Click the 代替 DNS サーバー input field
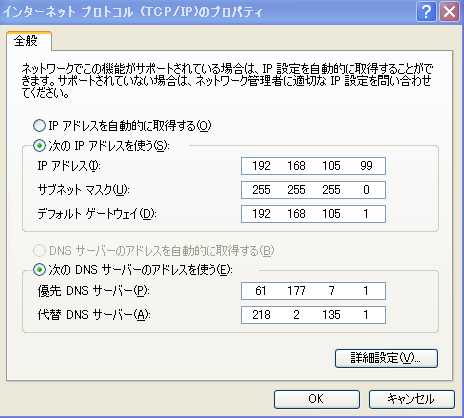The width and height of the screenshot is (464, 418). pos(313,315)
